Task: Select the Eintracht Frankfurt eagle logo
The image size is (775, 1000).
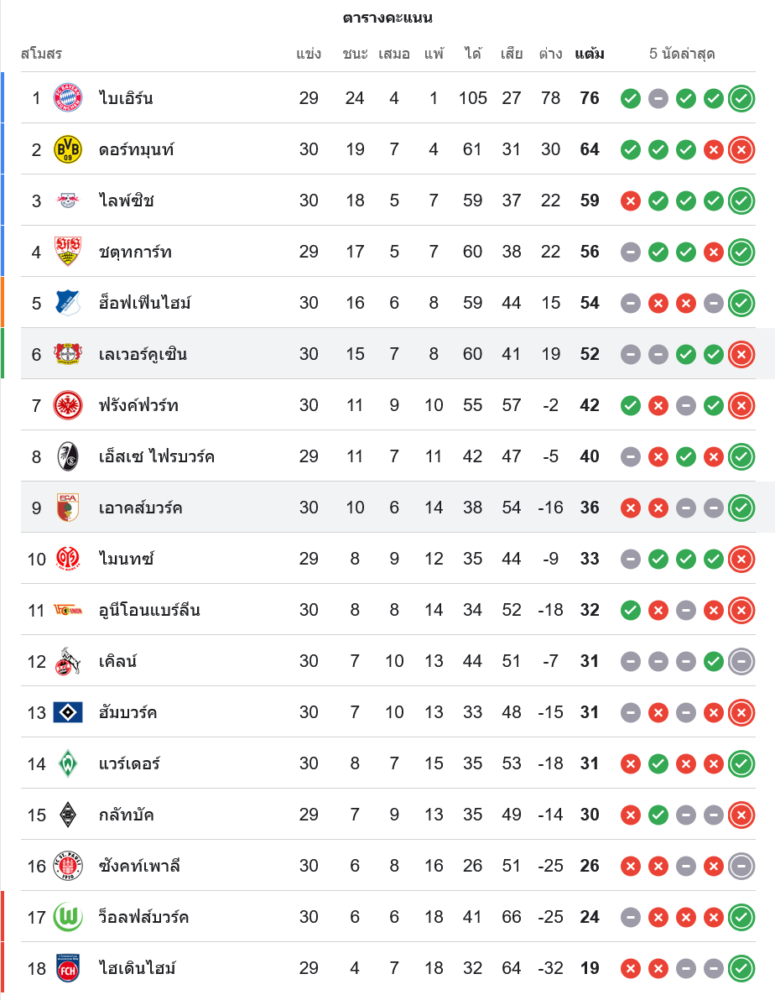Action: [x=68, y=405]
